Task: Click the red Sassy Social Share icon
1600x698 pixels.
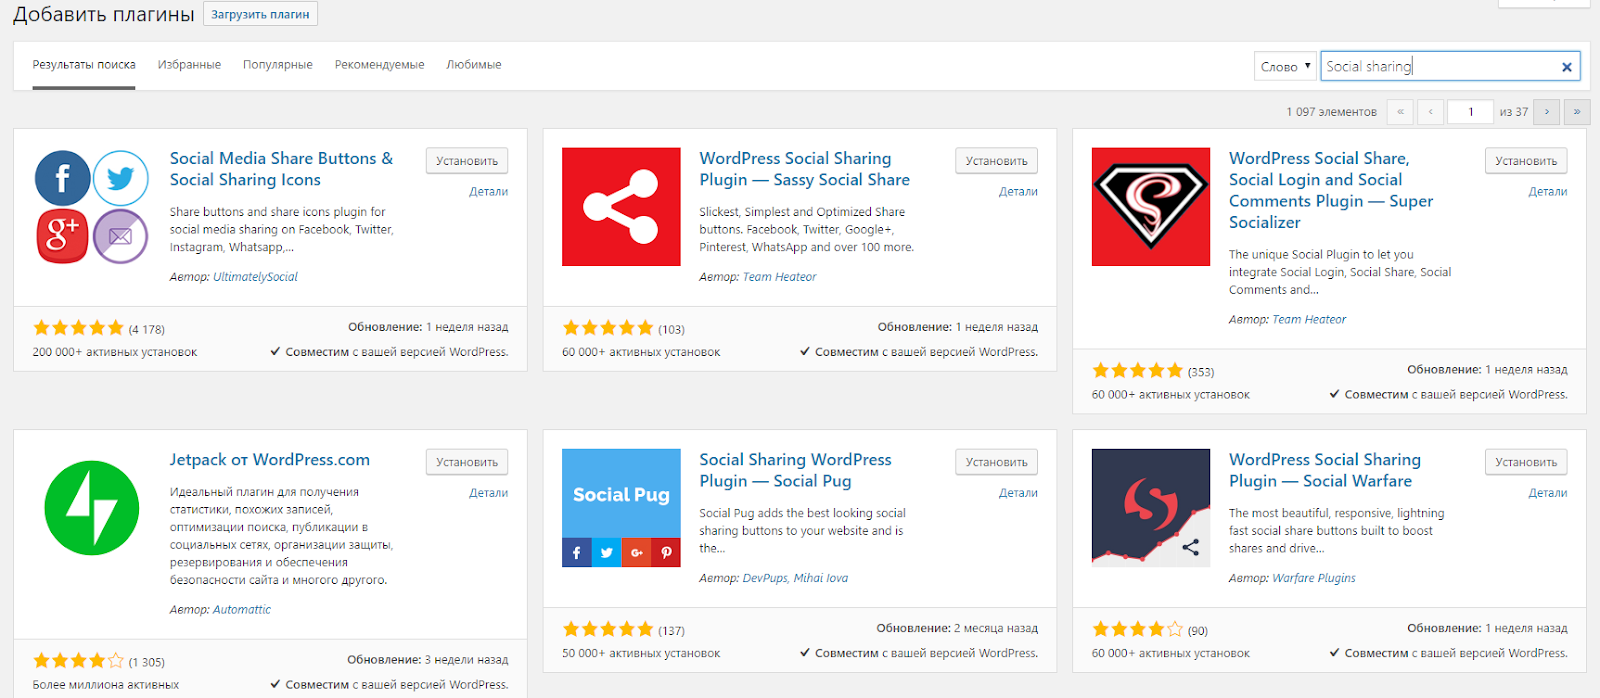Action: click(x=621, y=207)
